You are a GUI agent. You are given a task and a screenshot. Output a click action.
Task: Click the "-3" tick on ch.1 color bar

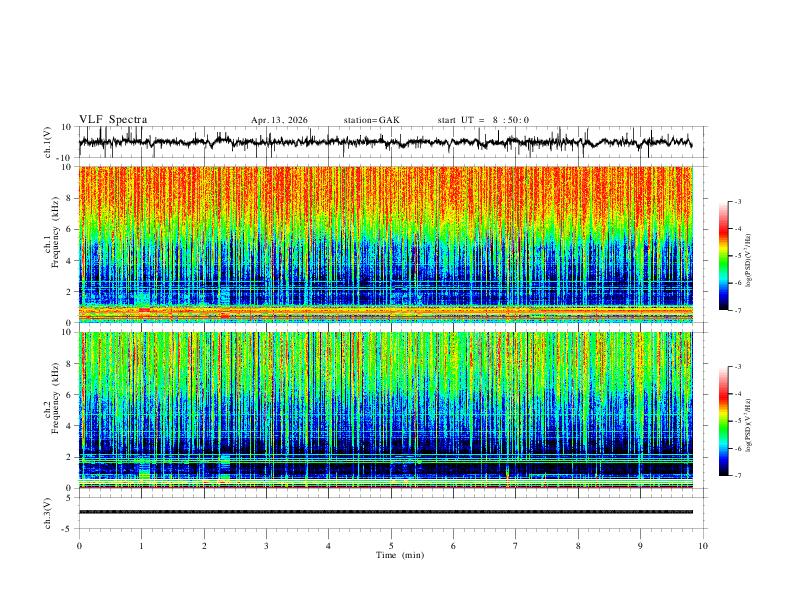tap(738, 201)
